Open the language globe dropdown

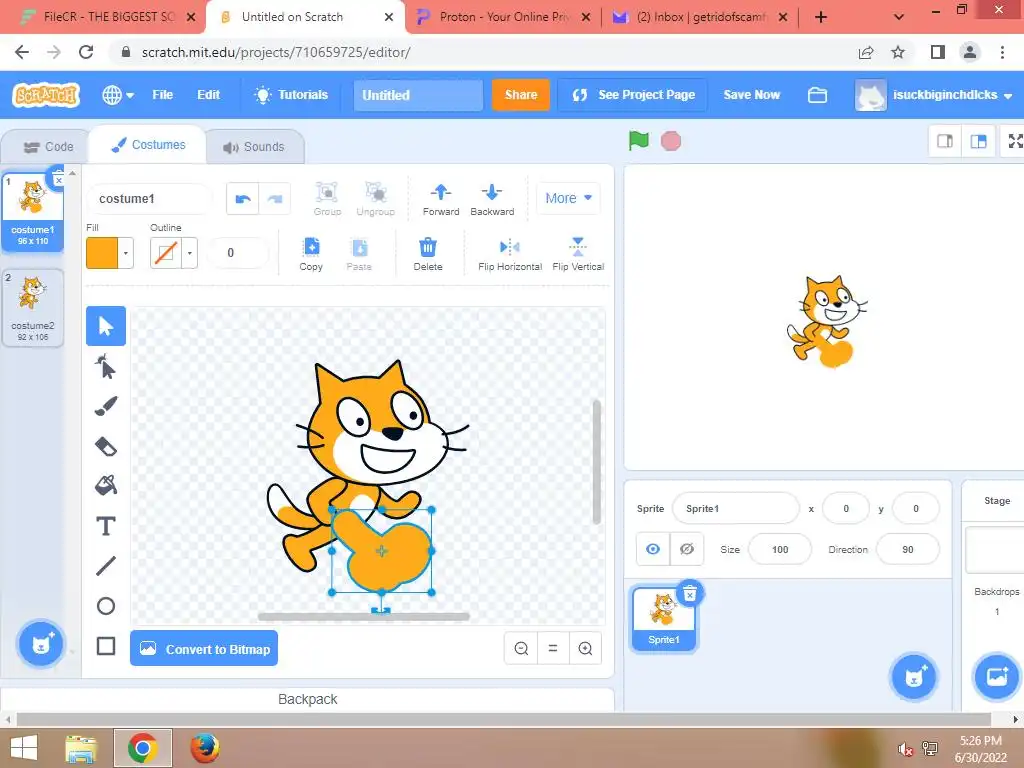pyautogui.click(x=118, y=95)
